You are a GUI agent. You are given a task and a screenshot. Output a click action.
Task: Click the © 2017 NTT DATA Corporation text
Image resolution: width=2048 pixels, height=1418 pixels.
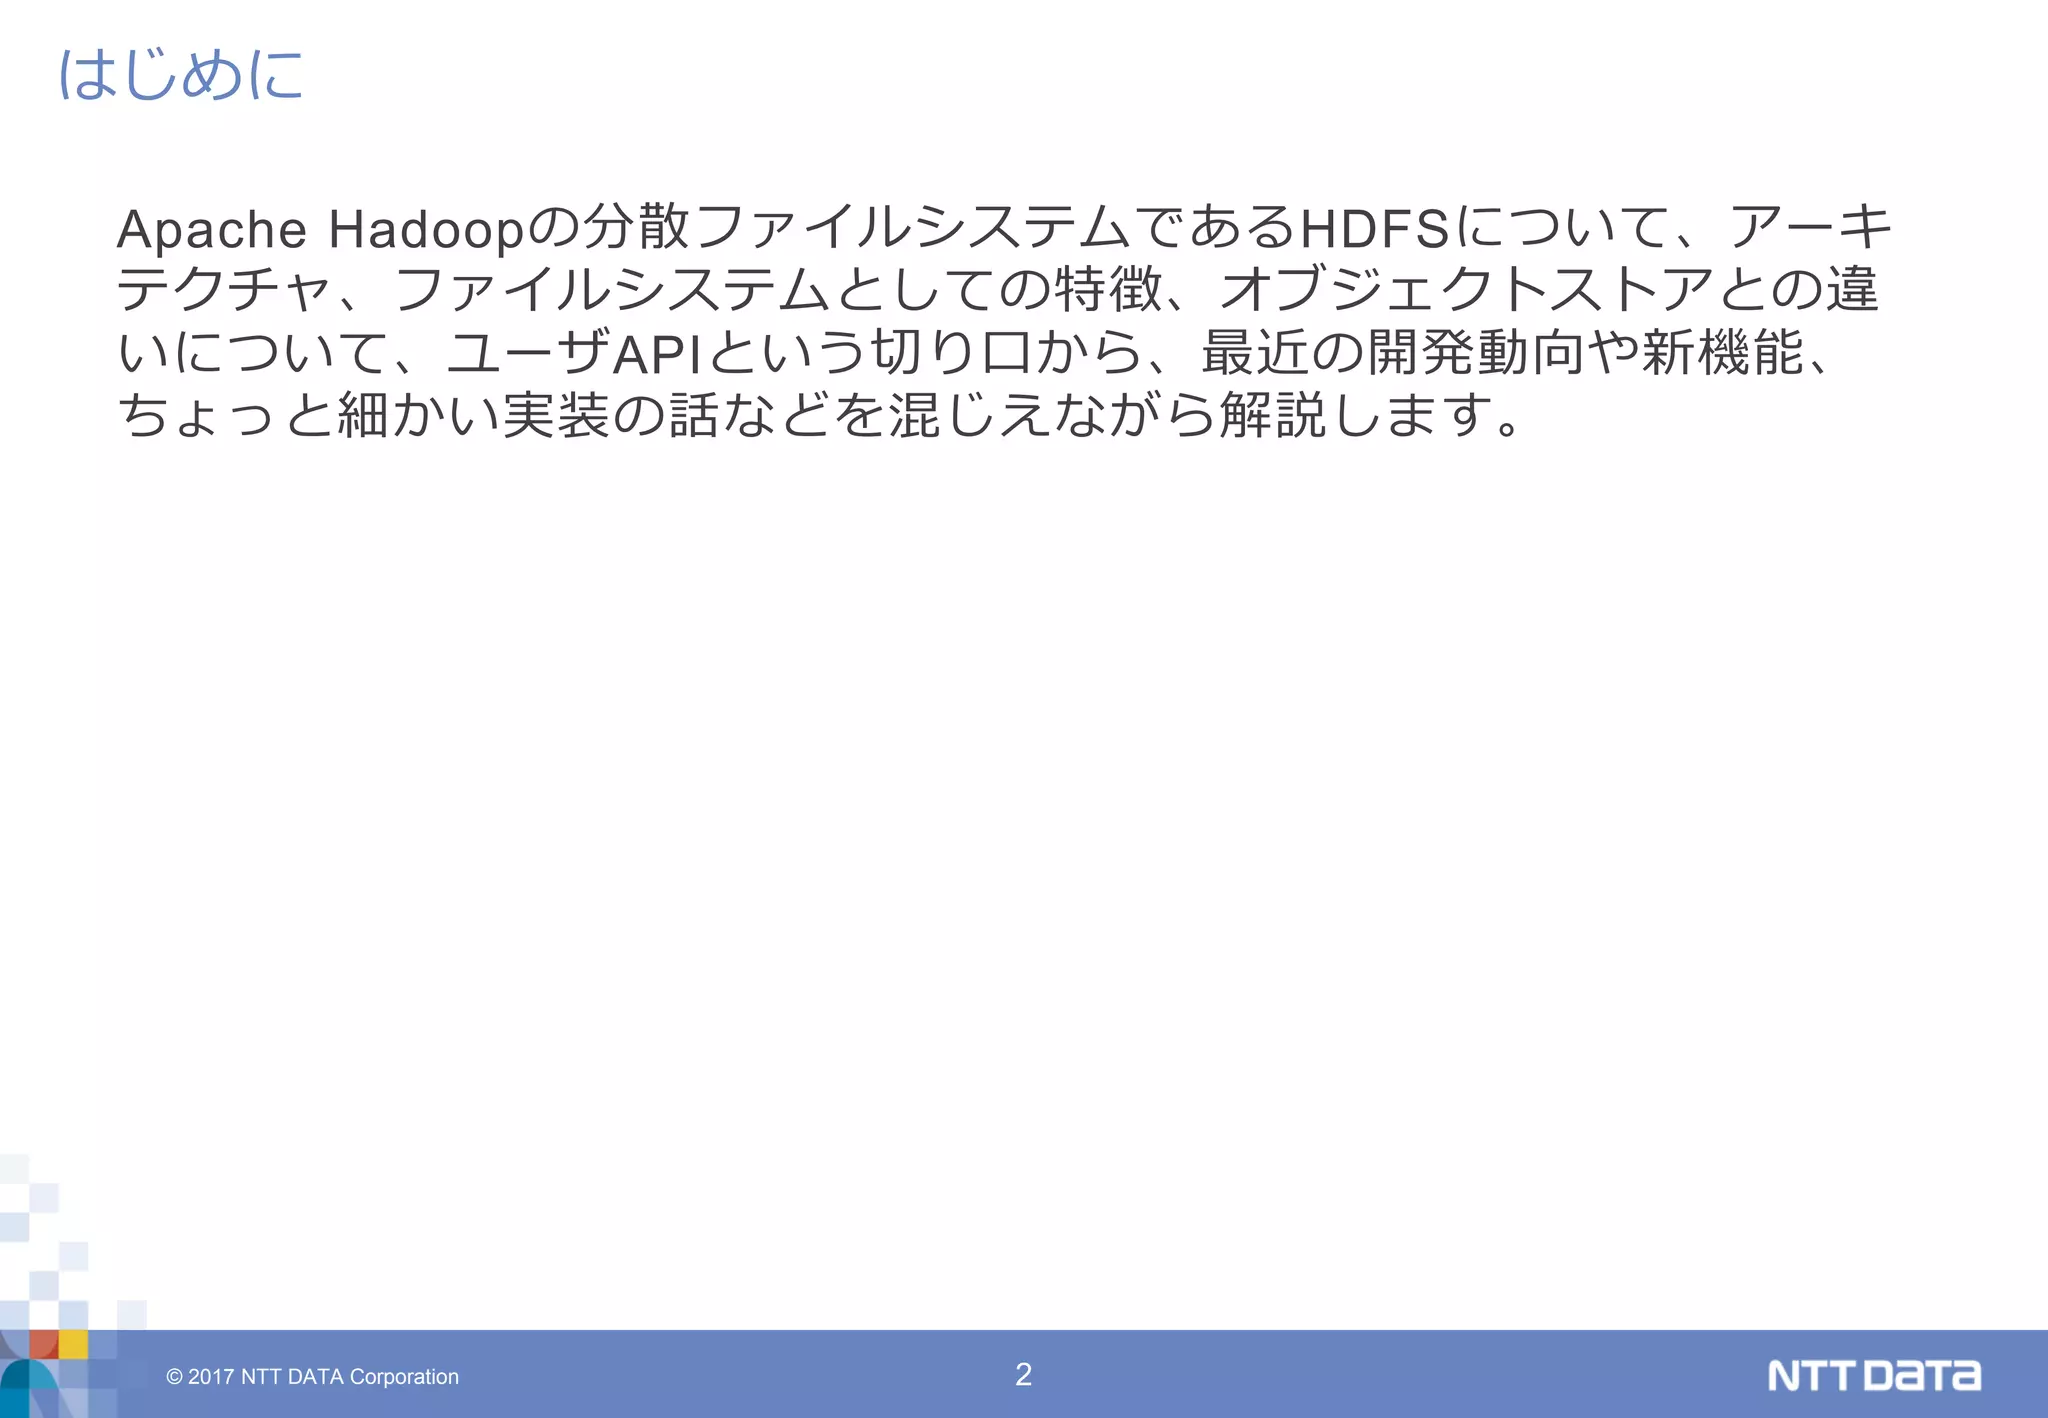pyautogui.click(x=312, y=1377)
